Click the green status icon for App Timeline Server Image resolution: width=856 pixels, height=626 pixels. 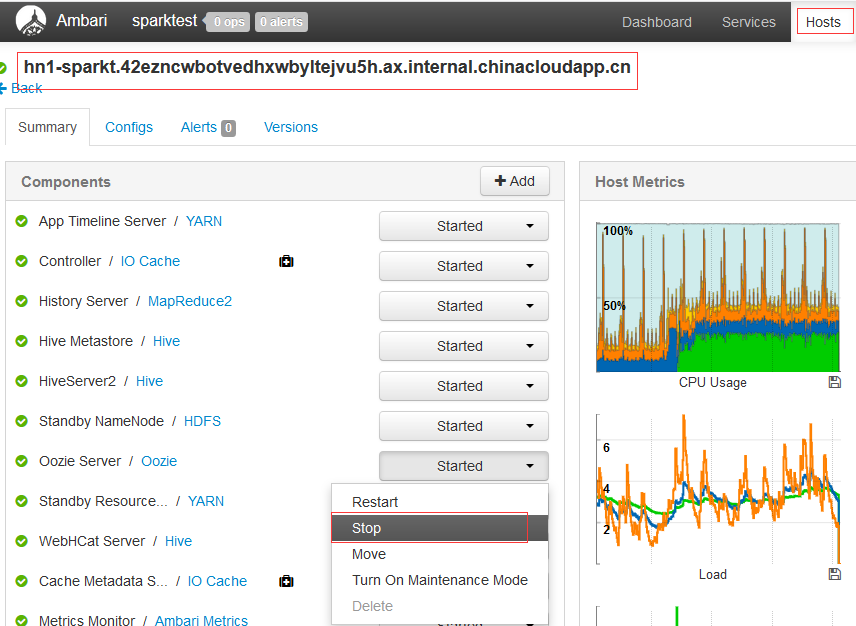[22, 221]
